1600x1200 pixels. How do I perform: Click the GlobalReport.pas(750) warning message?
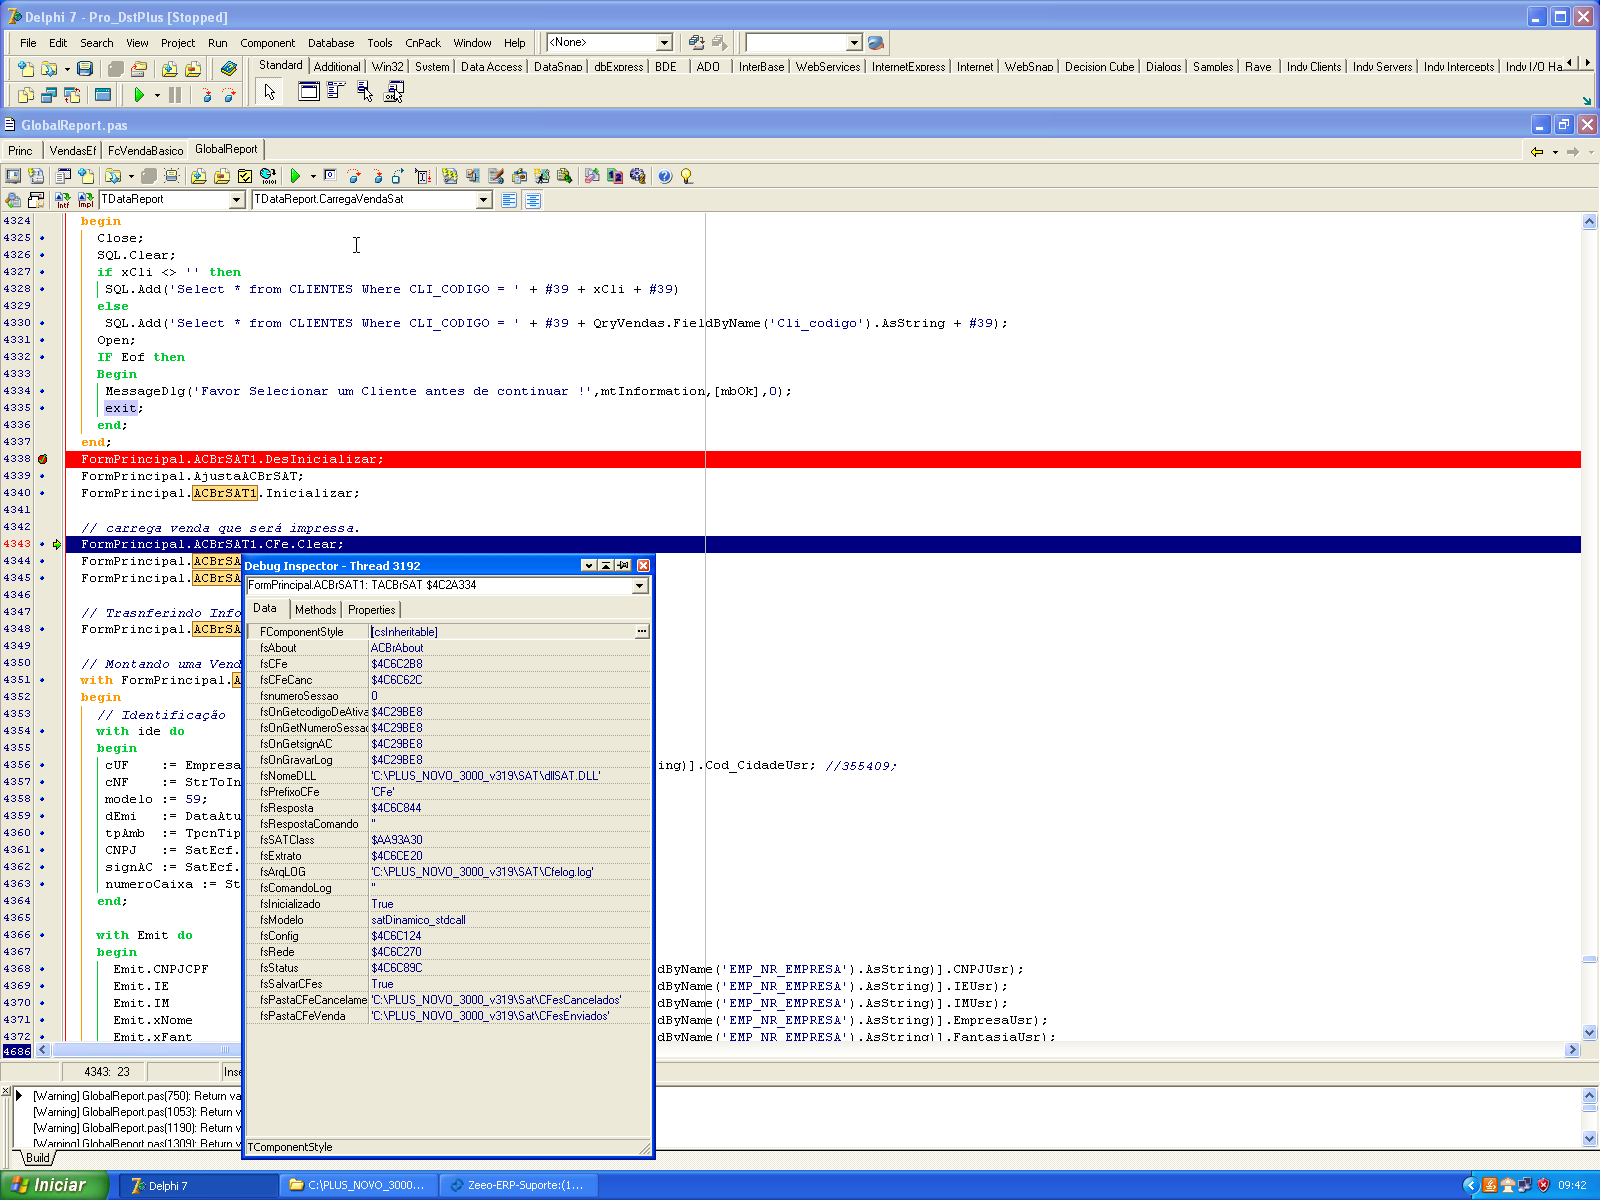click(137, 1096)
